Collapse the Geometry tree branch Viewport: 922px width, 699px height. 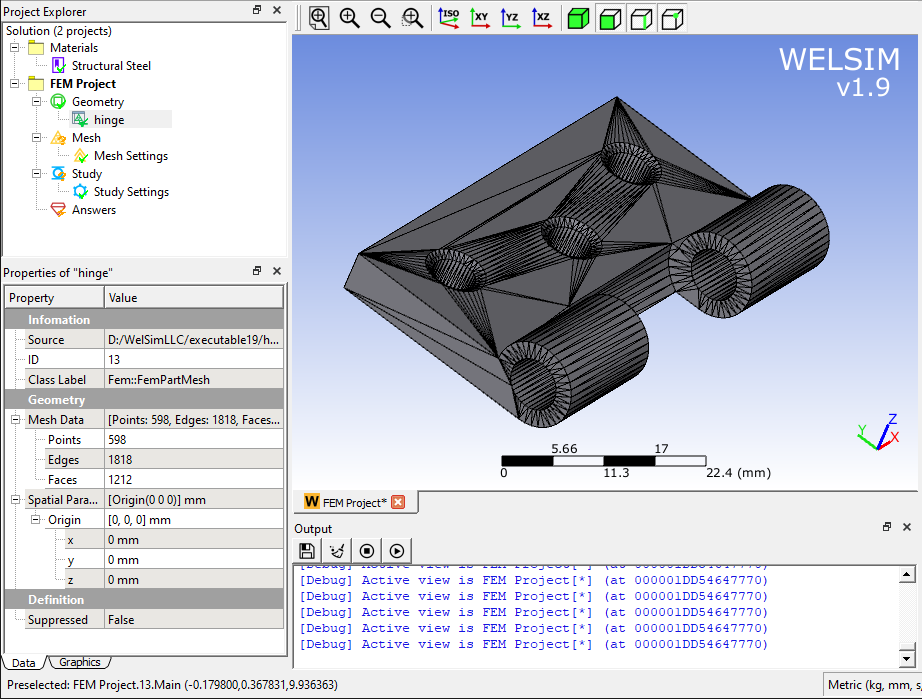click(34, 101)
